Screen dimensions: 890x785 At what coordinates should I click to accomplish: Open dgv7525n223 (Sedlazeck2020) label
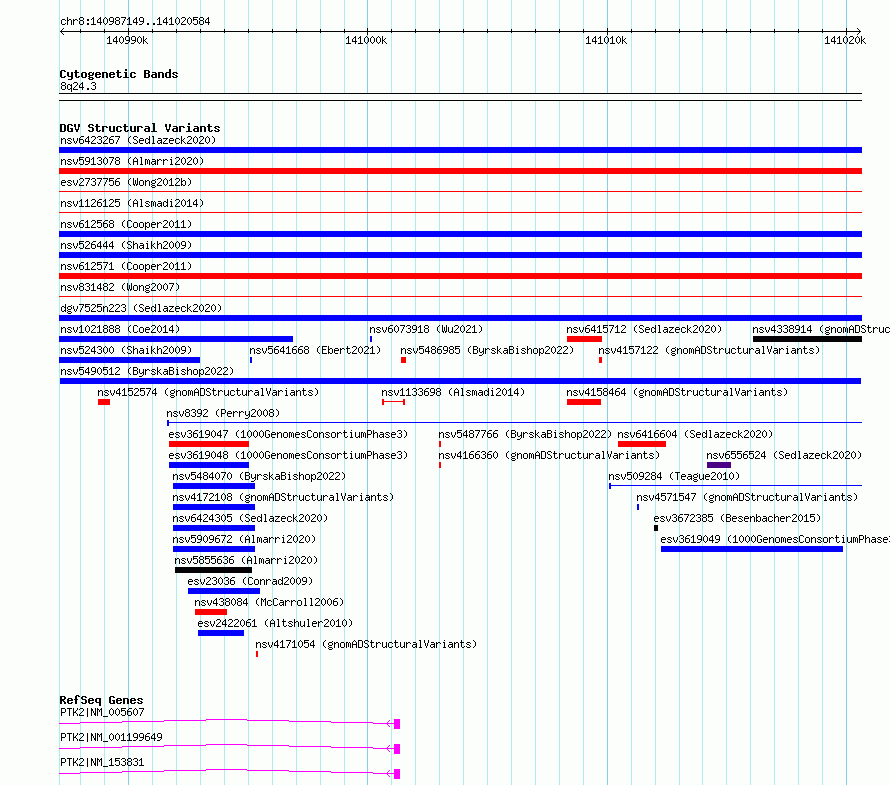coord(141,308)
